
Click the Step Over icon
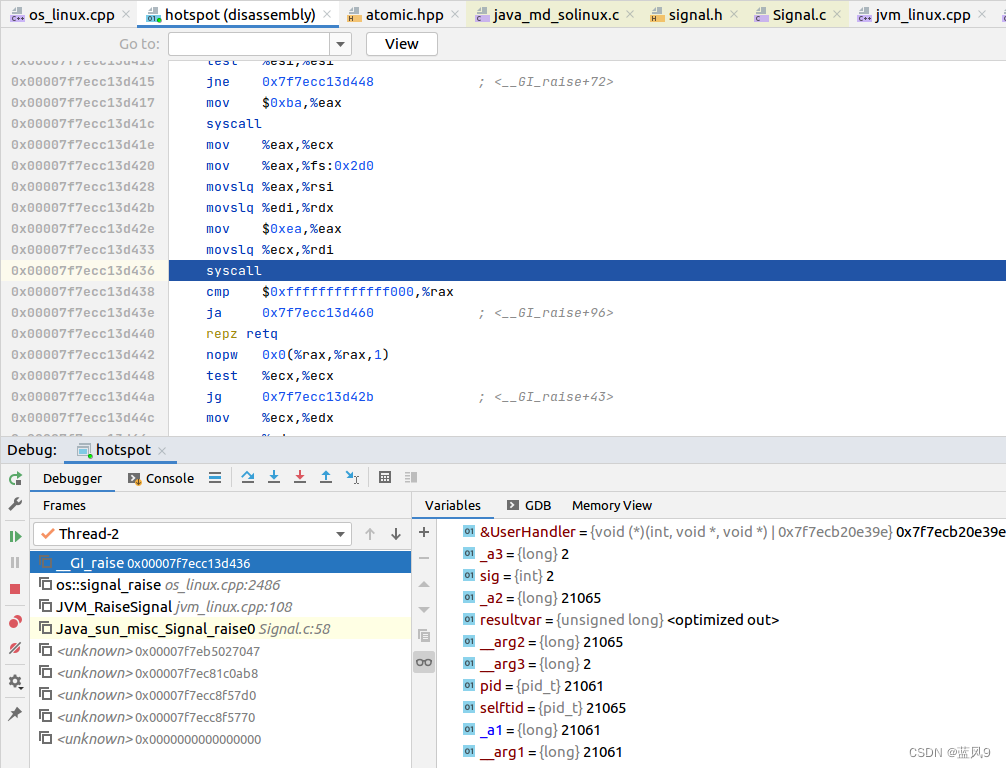(248, 477)
